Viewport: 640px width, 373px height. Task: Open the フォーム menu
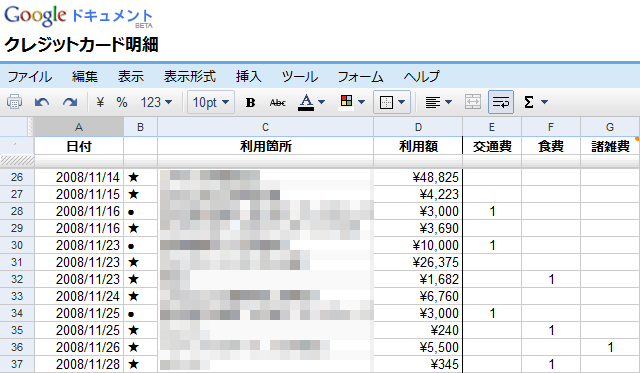[360, 76]
